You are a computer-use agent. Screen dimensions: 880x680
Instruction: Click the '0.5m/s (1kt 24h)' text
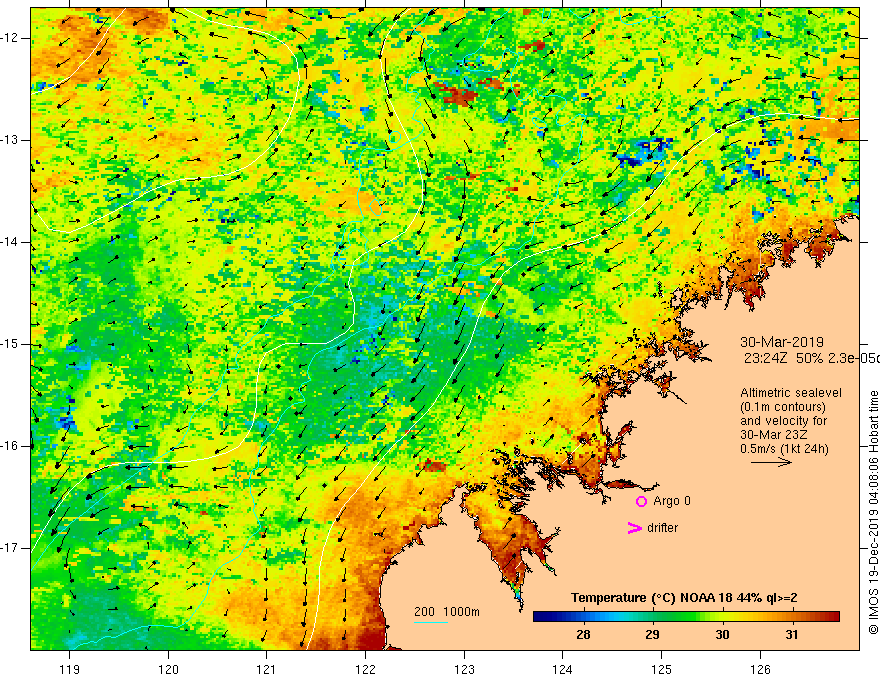tap(784, 449)
